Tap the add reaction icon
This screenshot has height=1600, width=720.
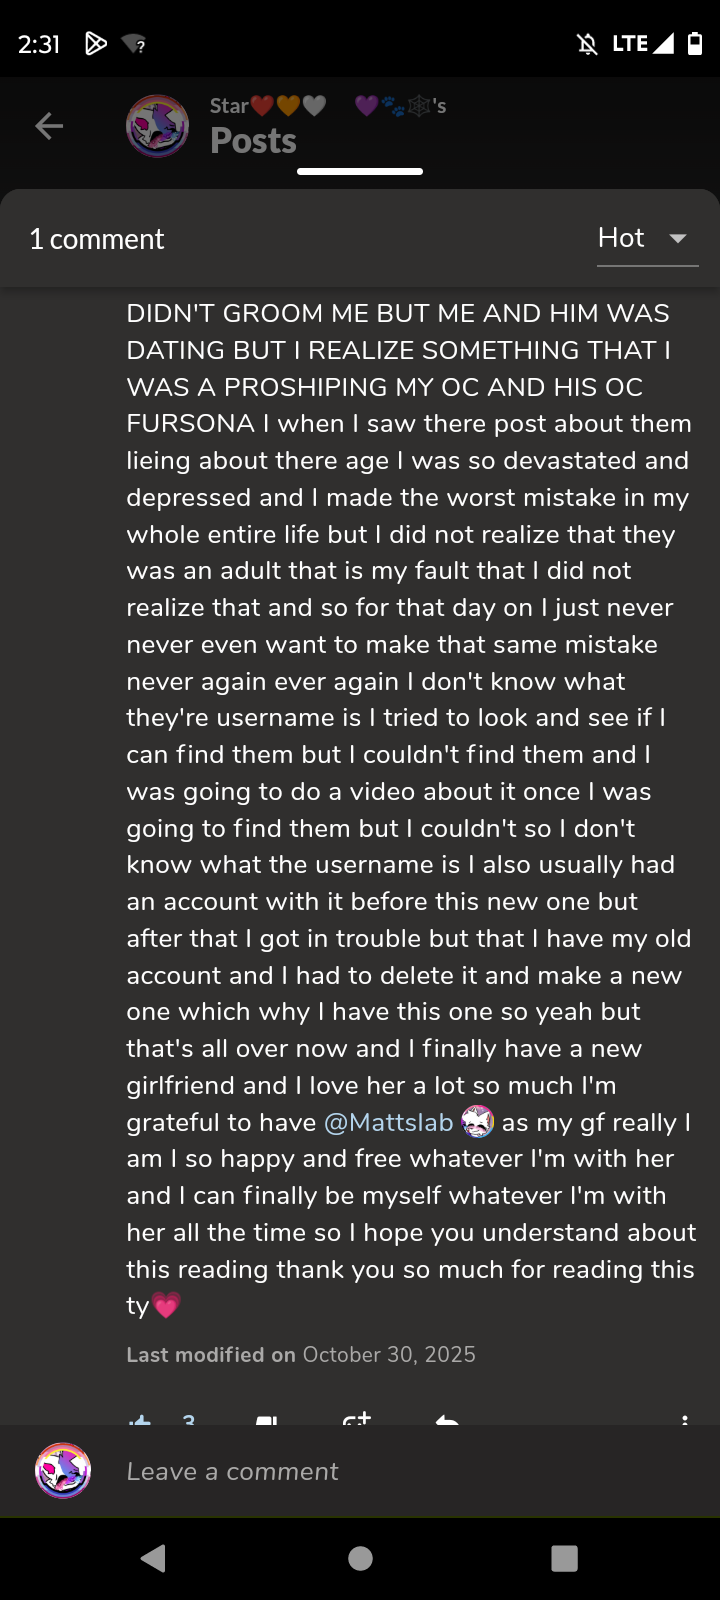[x=356, y=1420]
